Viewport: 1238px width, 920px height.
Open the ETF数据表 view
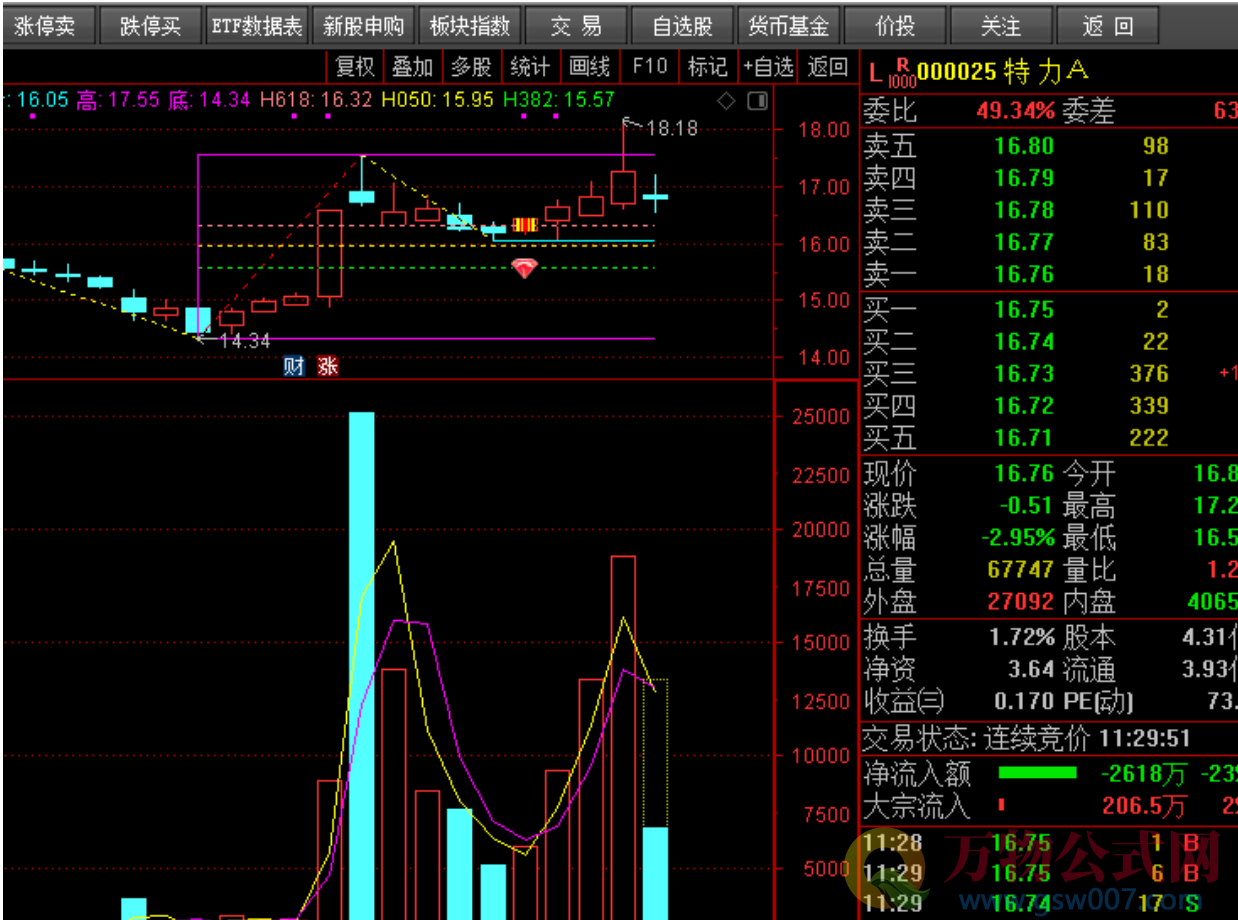pyautogui.click(x=257, y=26)
